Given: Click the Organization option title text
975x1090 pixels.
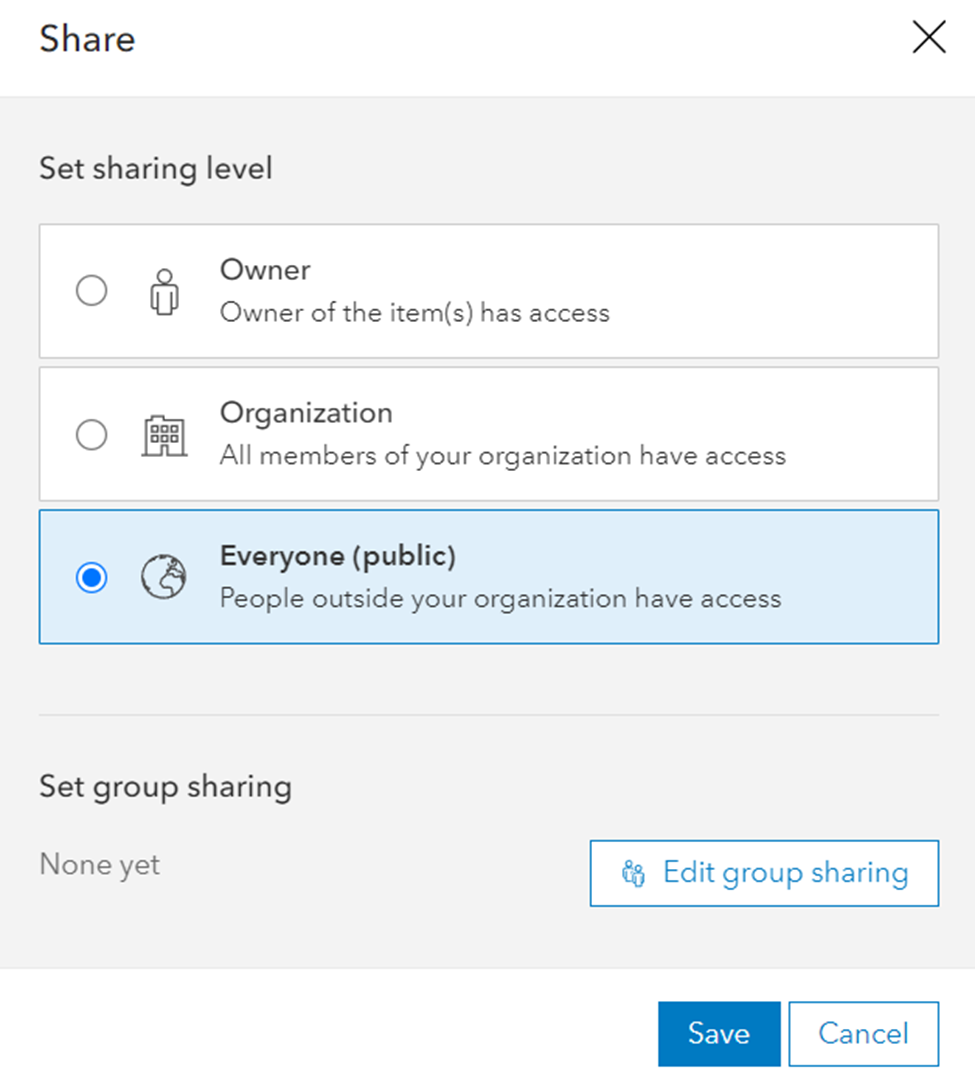Looking at the screenshot, I should pos(306,413).
